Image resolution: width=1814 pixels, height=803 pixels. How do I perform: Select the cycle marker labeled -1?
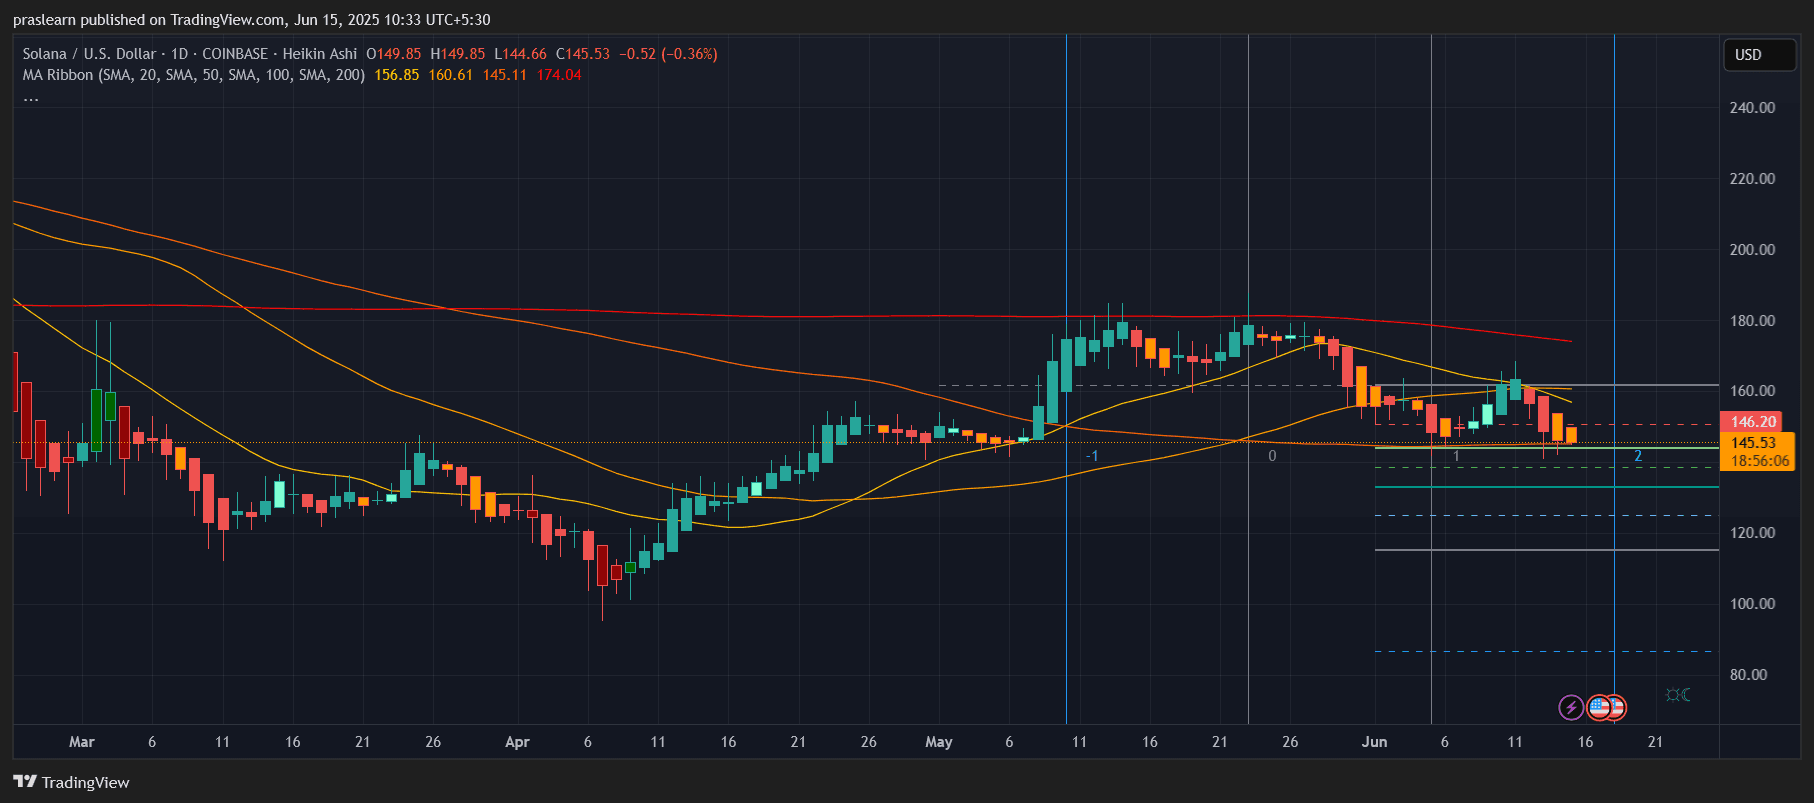pos(1092,456)
